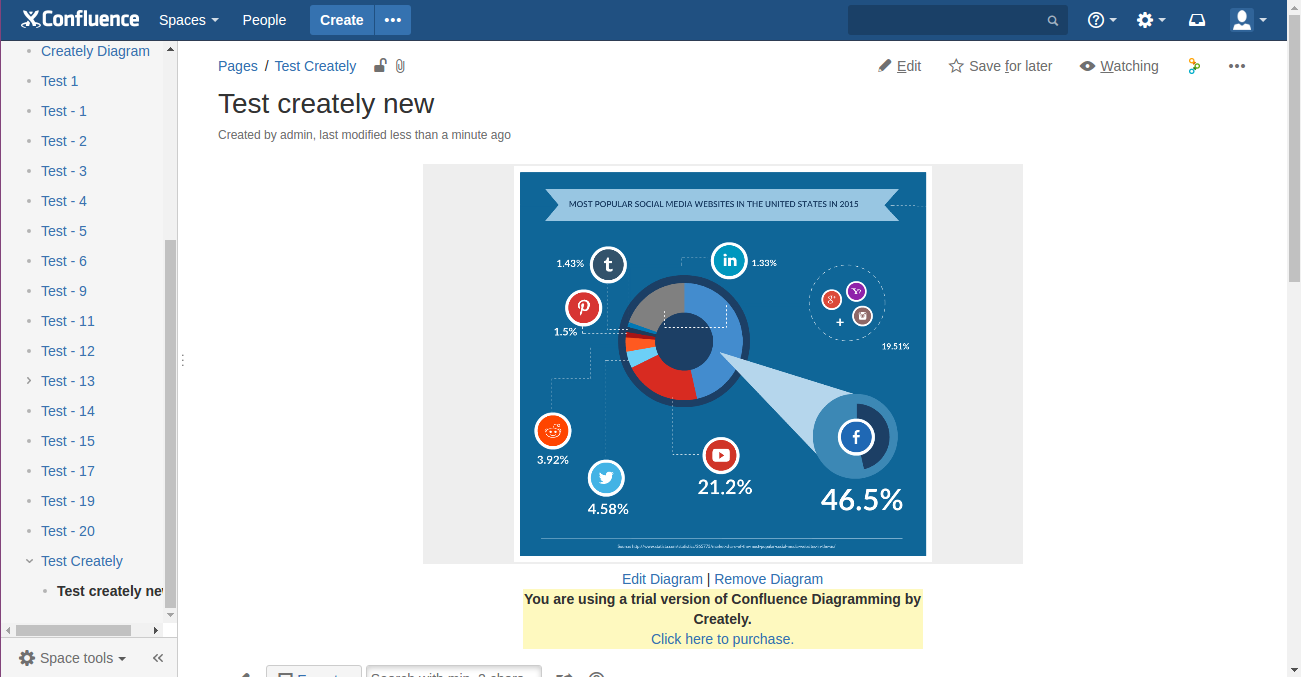
Task: Click the Create button
Action: coord(342,20)
